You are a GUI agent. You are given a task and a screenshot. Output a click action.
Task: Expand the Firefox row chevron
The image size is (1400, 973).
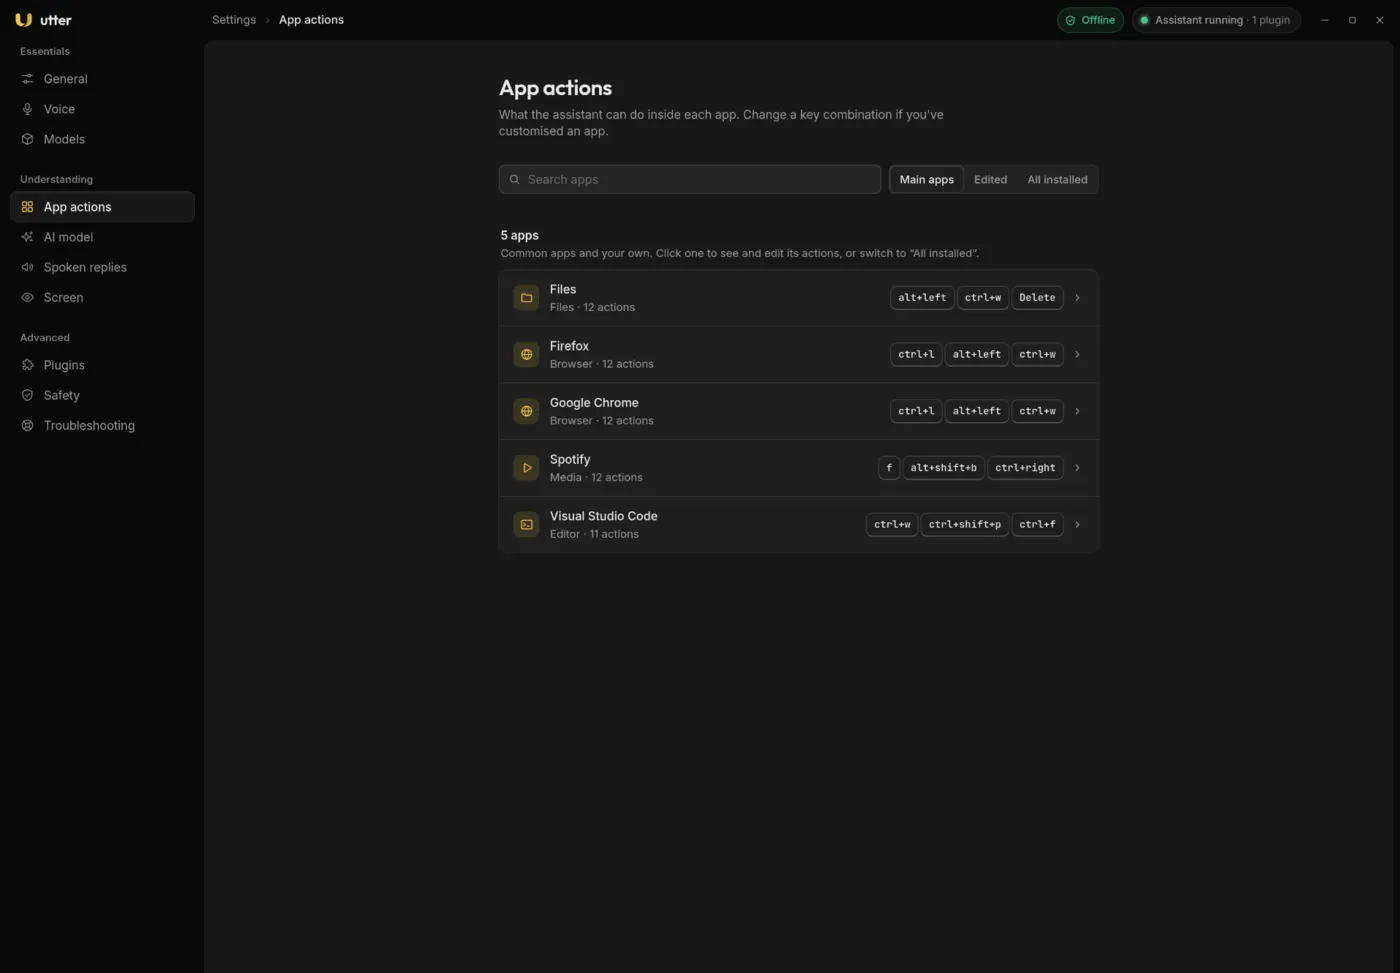(x=1077, y=354)
